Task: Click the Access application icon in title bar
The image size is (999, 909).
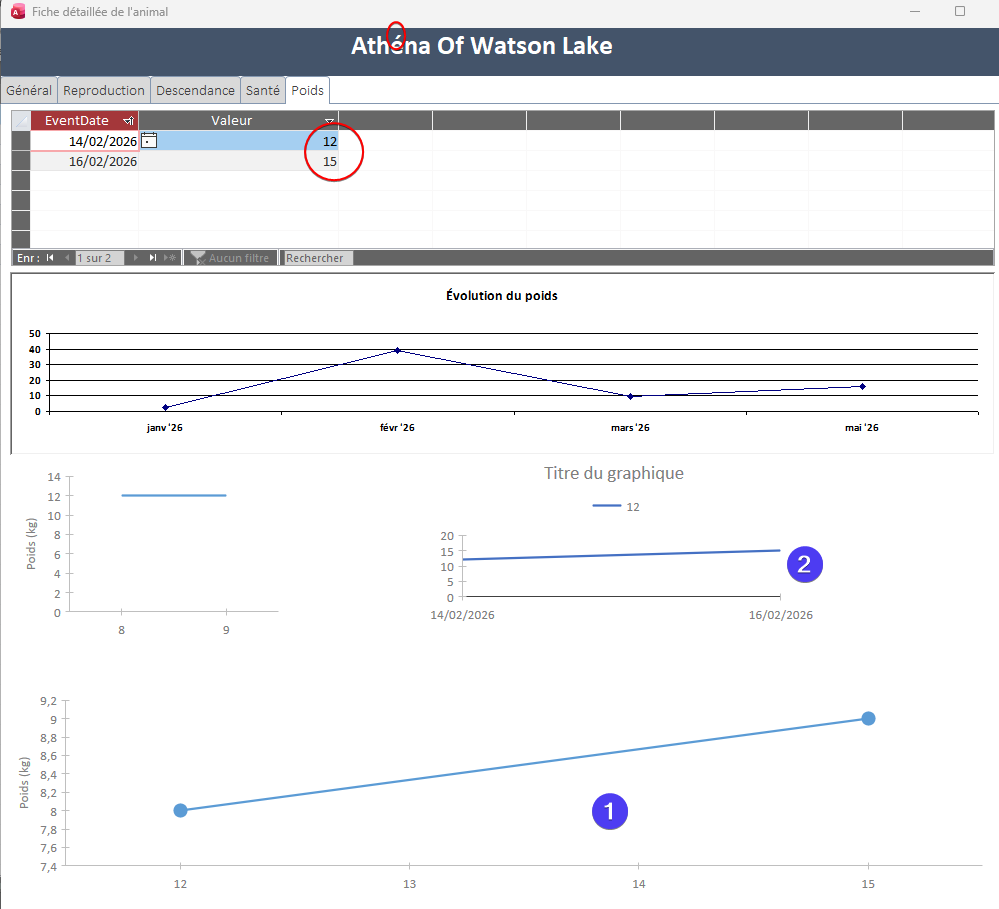Action: tap(18, 11)
